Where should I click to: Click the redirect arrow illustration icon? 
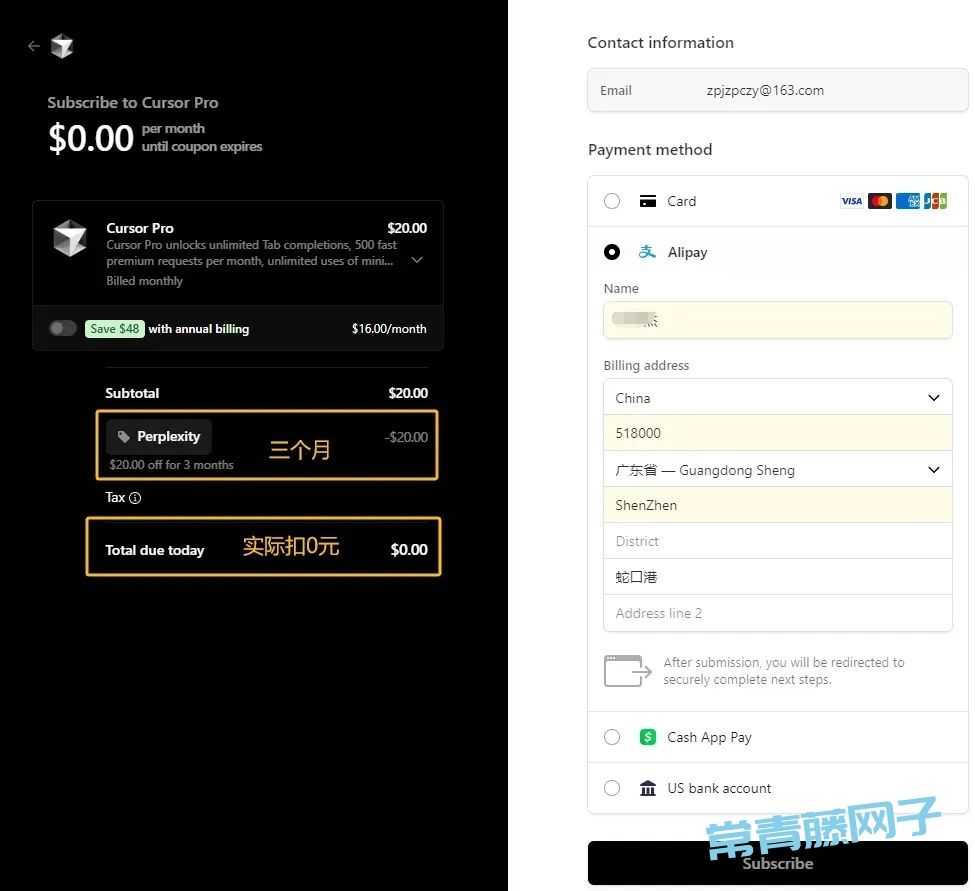pyautogui.click(x=627, y=670)
